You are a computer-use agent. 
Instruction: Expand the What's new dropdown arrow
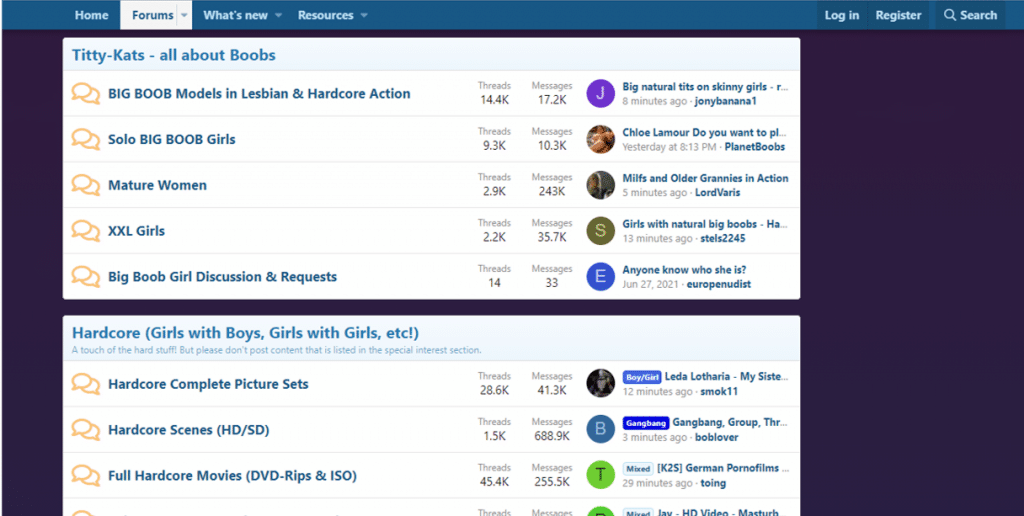click(x=278, y=15)
